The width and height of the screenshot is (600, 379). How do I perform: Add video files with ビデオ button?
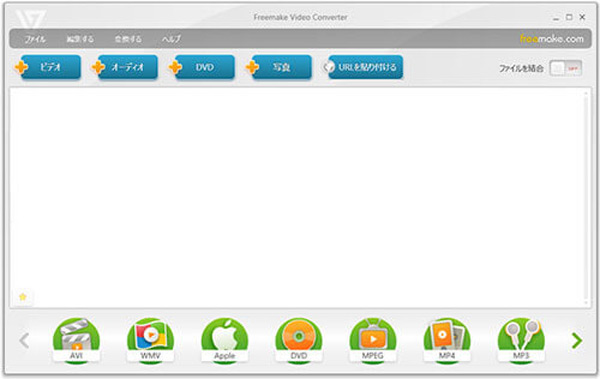click(x=48, y=67)
